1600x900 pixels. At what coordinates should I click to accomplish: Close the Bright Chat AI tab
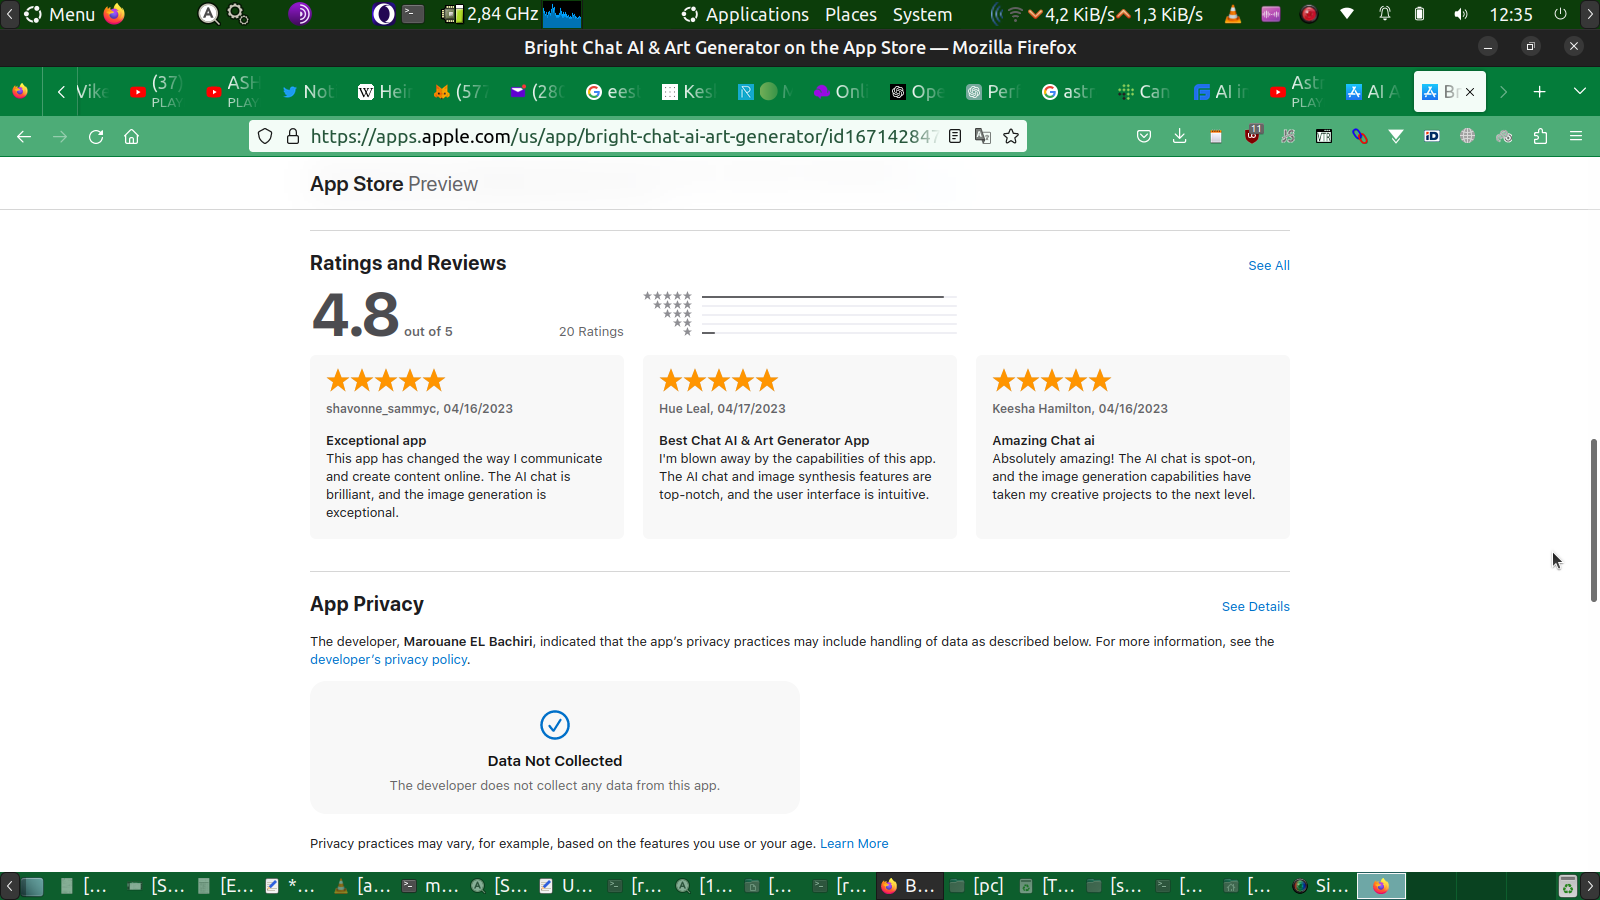pos(1470,92)
